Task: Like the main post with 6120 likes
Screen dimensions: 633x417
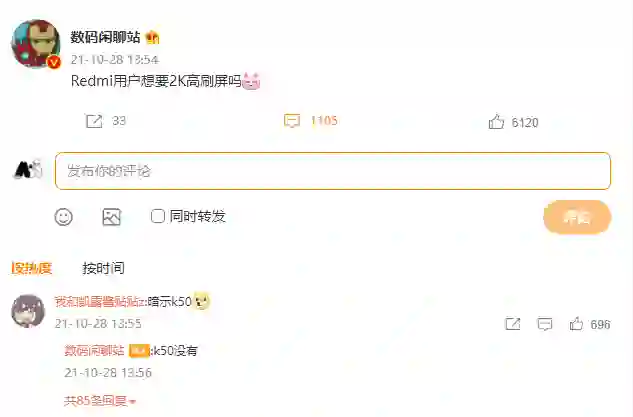Action: [x=496, y=121]
